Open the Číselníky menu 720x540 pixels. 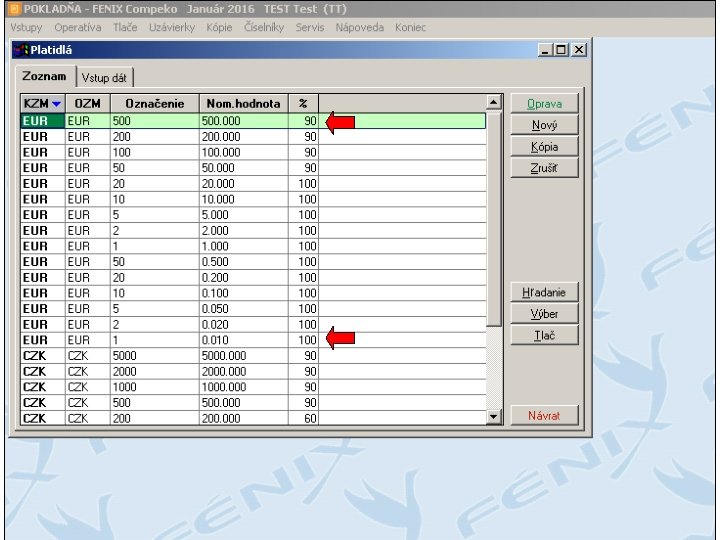click(264, 28)
